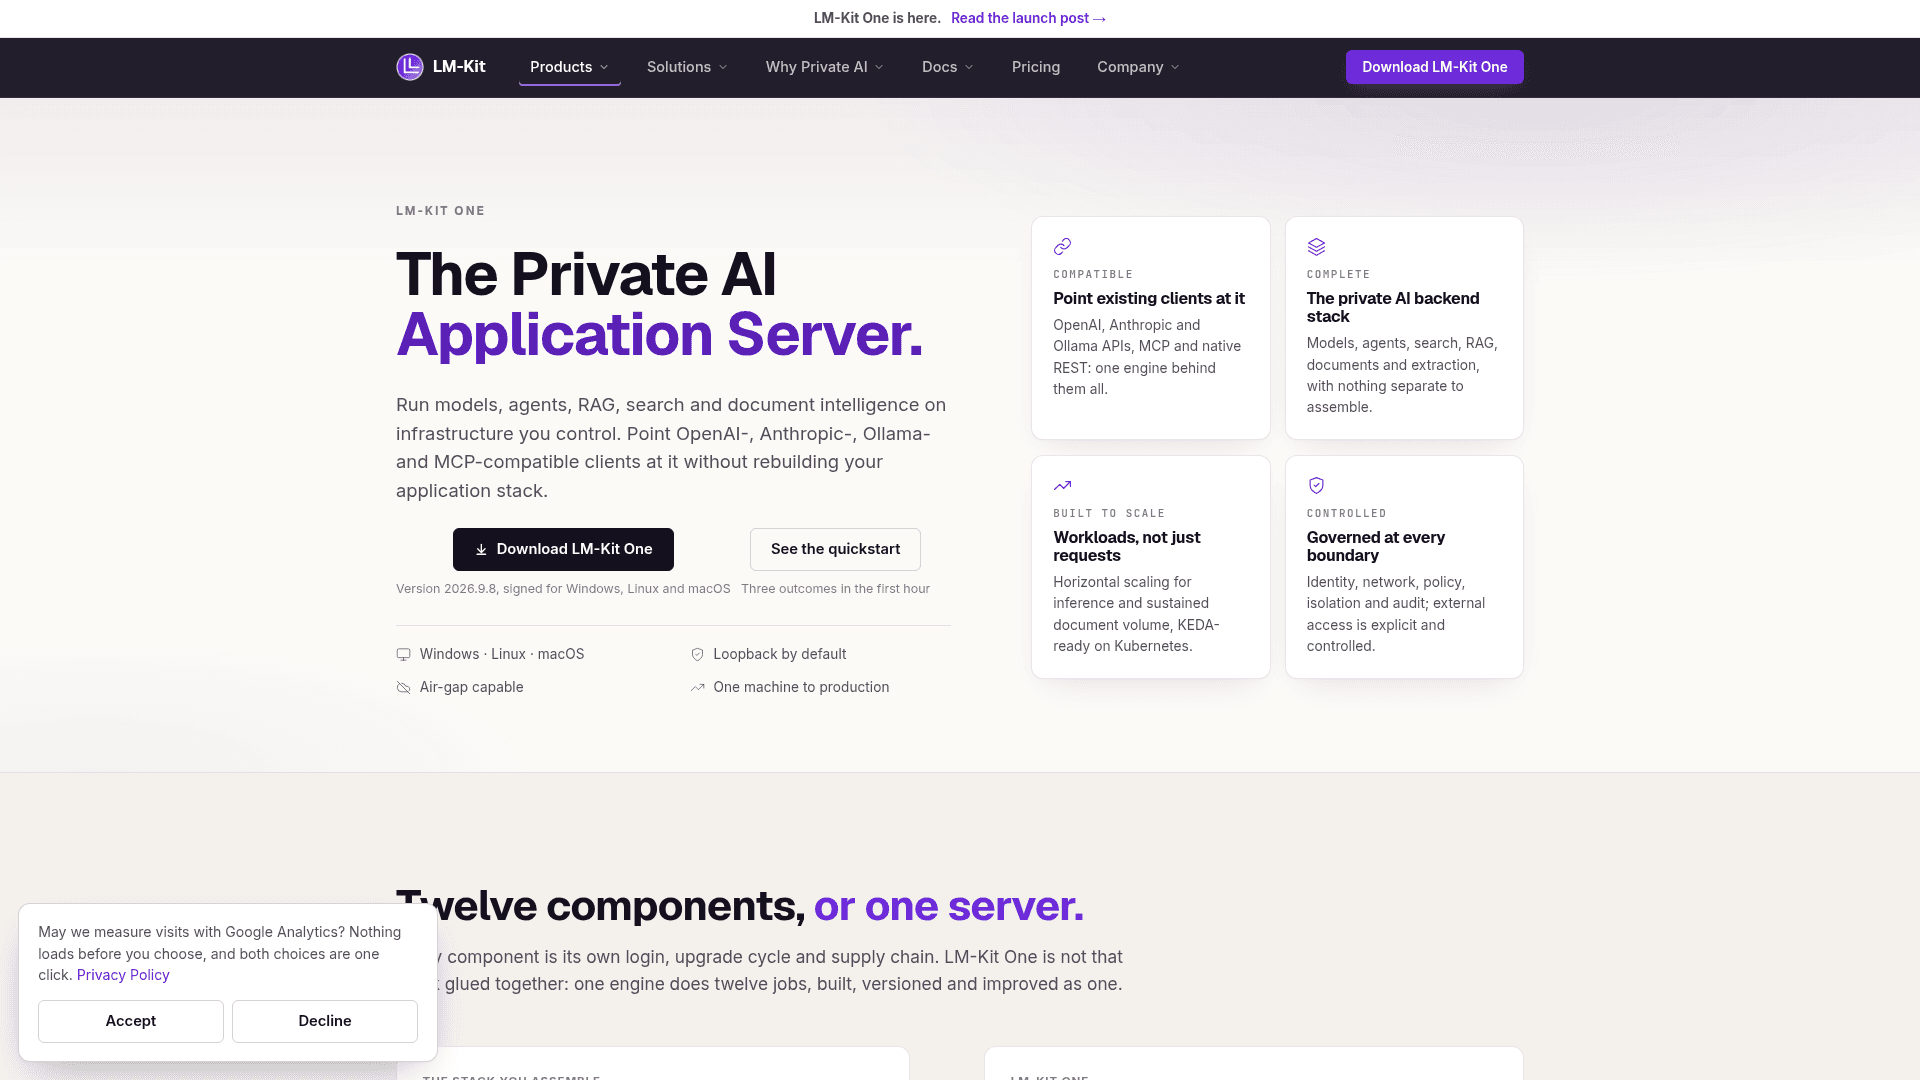Click the purple Download LM-Kit One header button
Viewport: 1920px width, 1080px height.
[x=1434, y=67]
